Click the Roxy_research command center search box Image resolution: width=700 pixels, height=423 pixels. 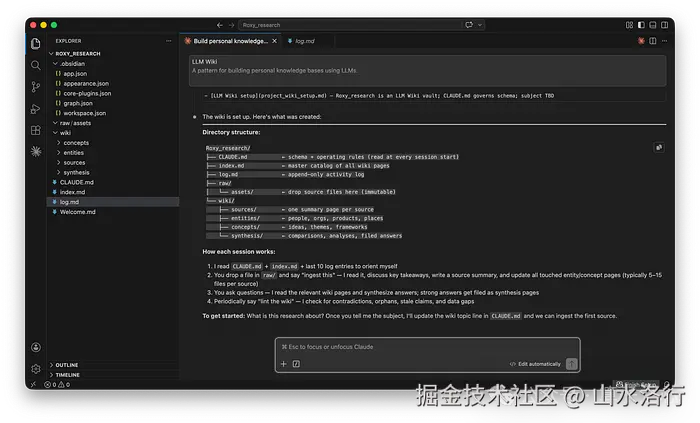pos(350,25)
